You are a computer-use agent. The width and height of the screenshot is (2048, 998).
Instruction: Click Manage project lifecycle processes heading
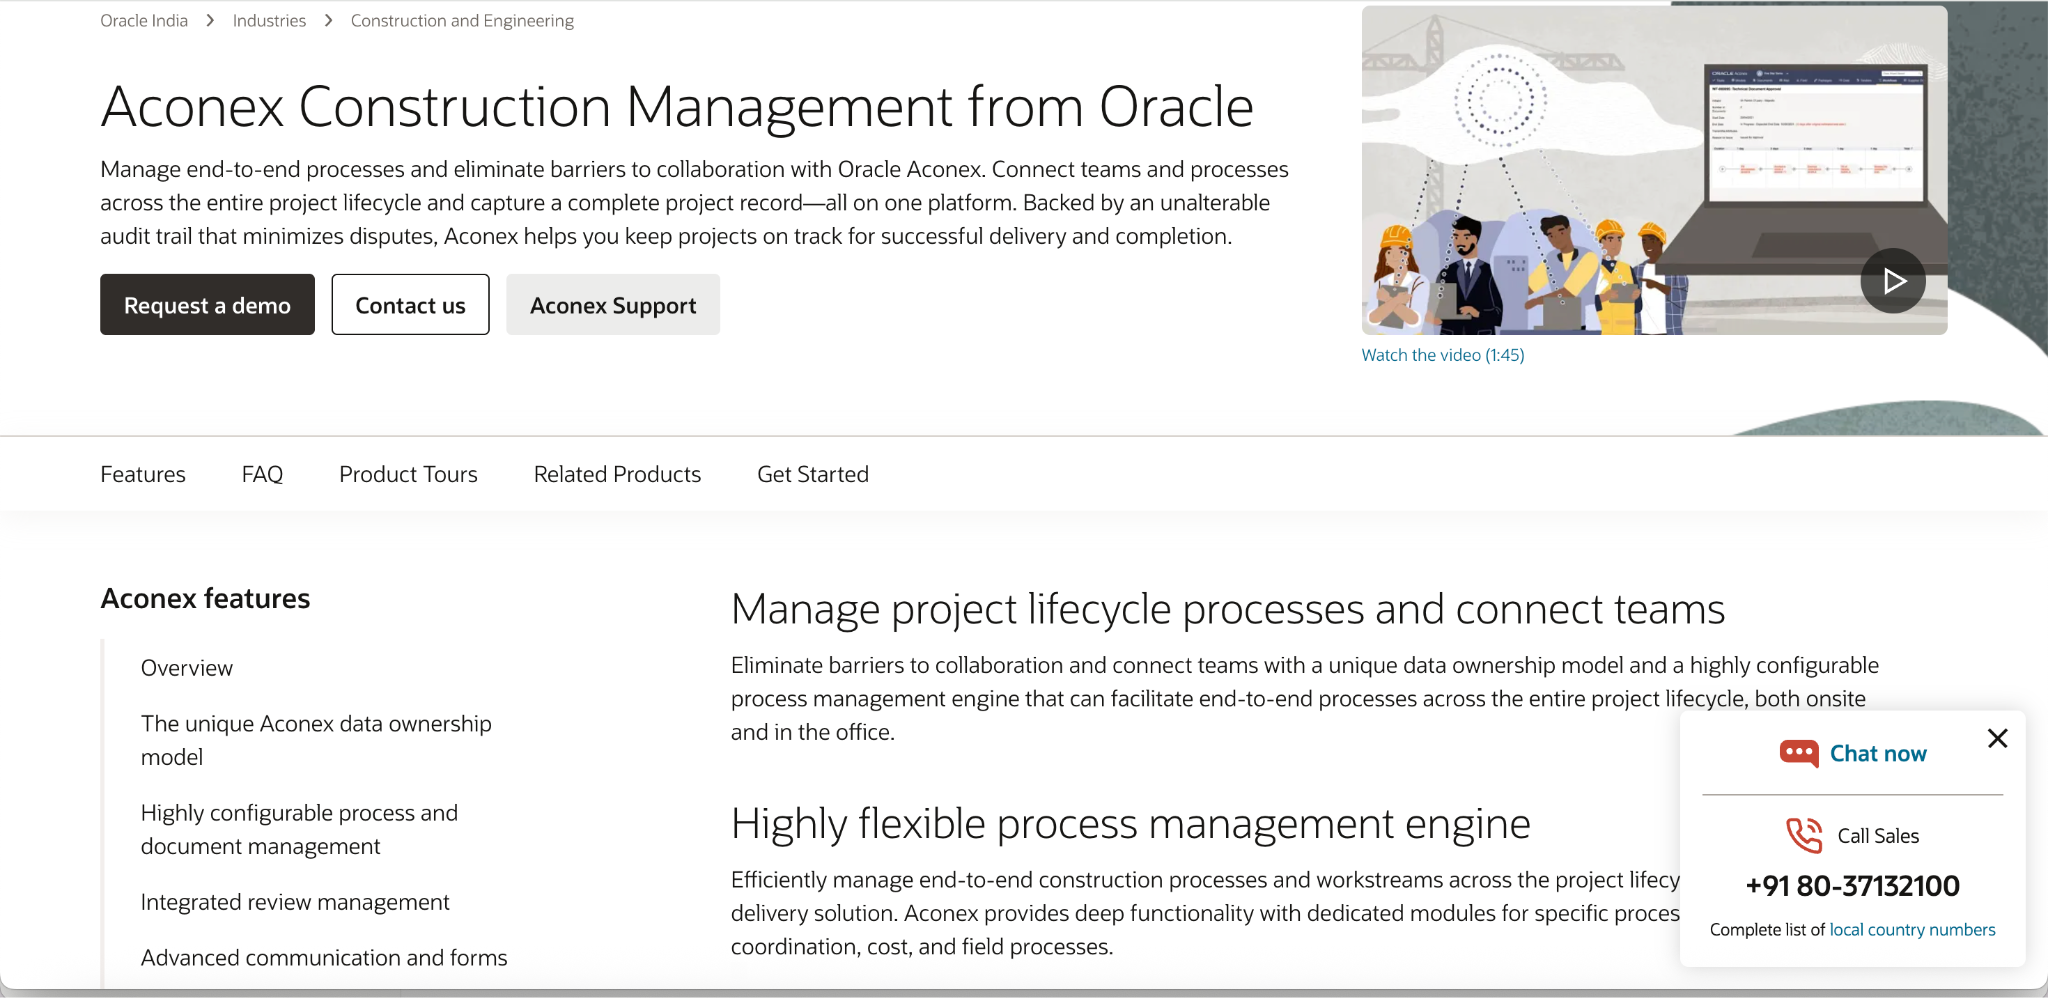coord(1228,609)
